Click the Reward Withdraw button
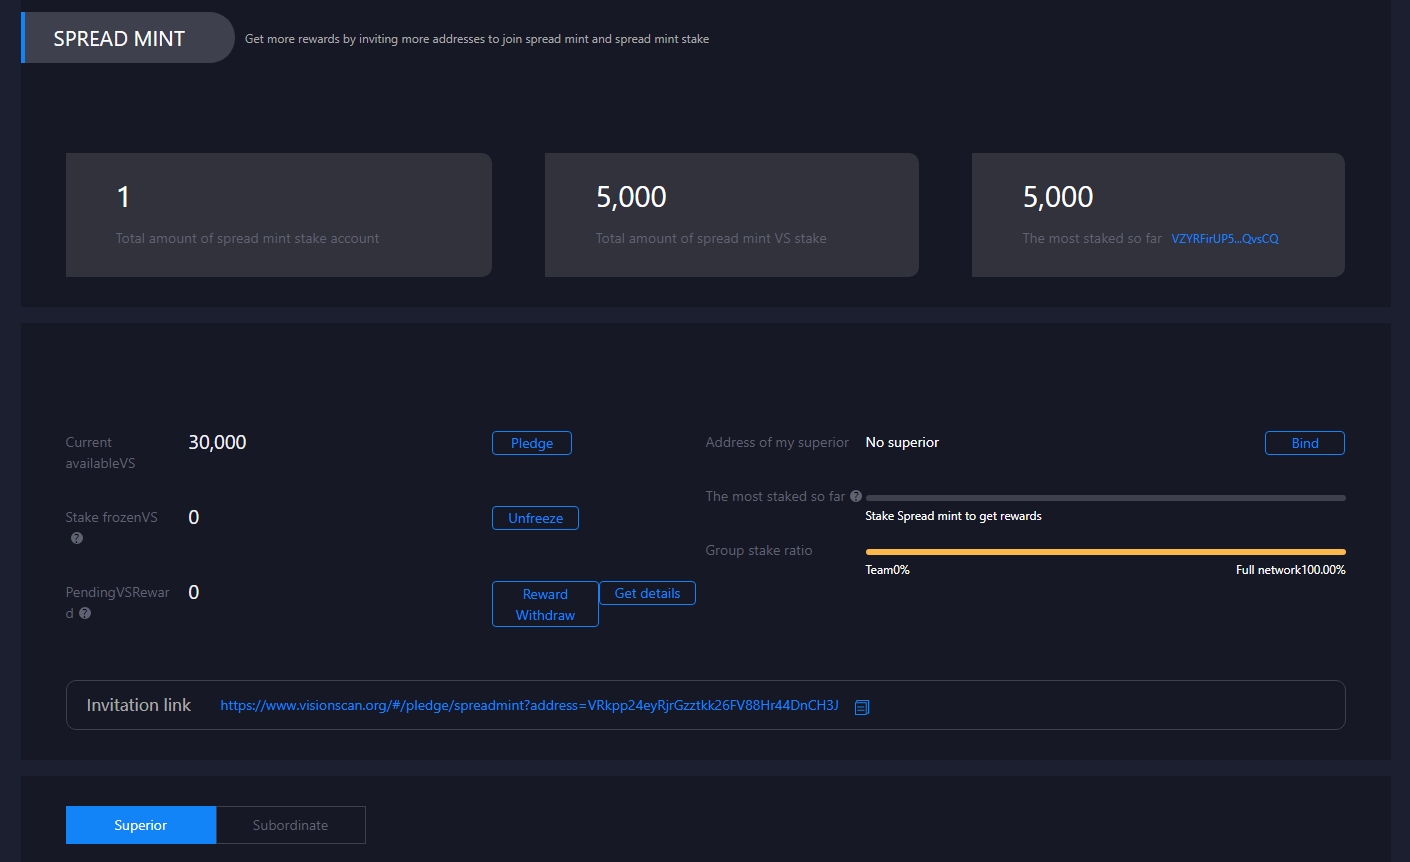1410x862 pixels. [545, 604]
